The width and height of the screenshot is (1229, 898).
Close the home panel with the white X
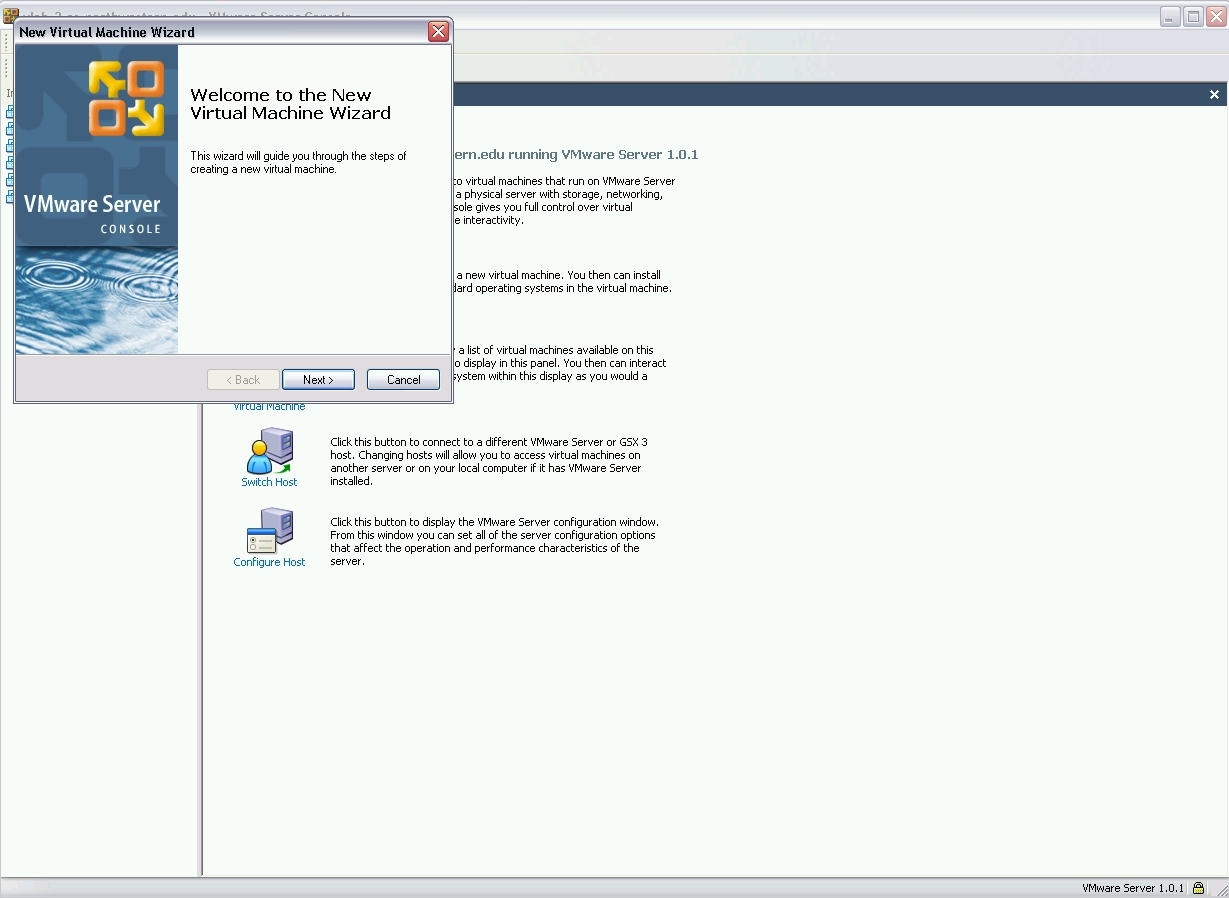1214,95
